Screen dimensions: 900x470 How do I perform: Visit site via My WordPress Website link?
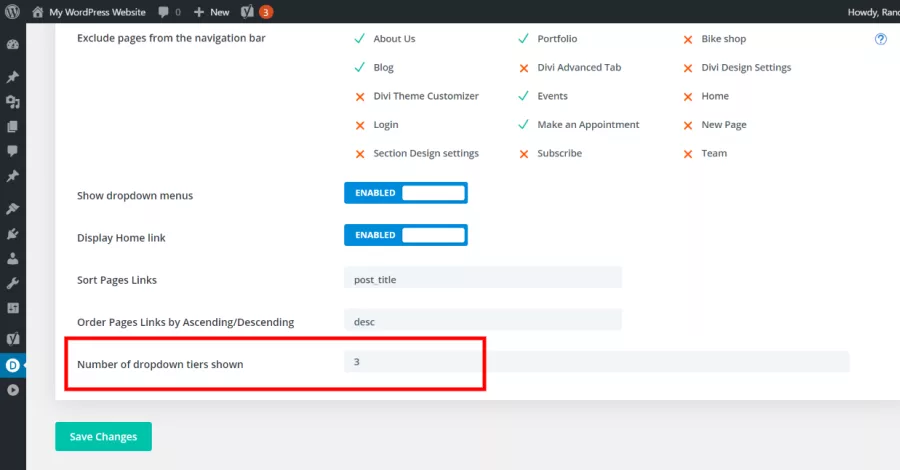88,11
